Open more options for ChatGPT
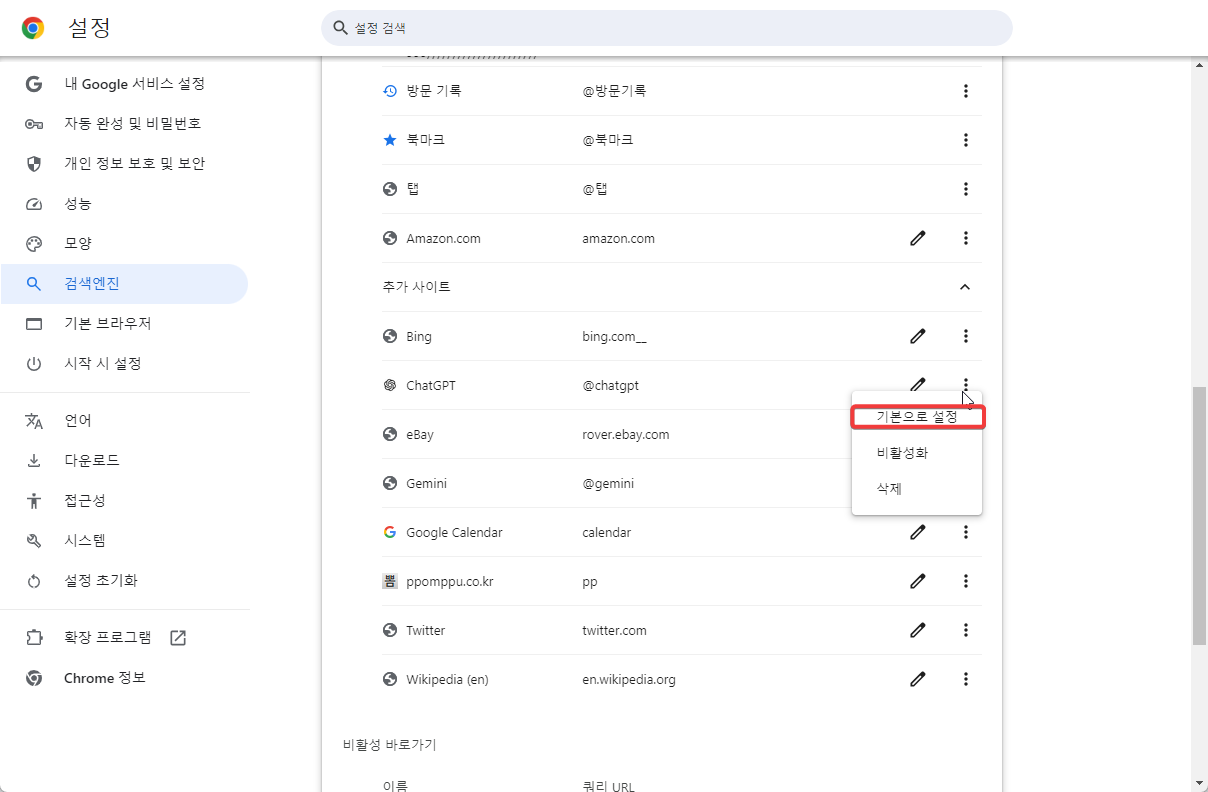 coord(965,385)
